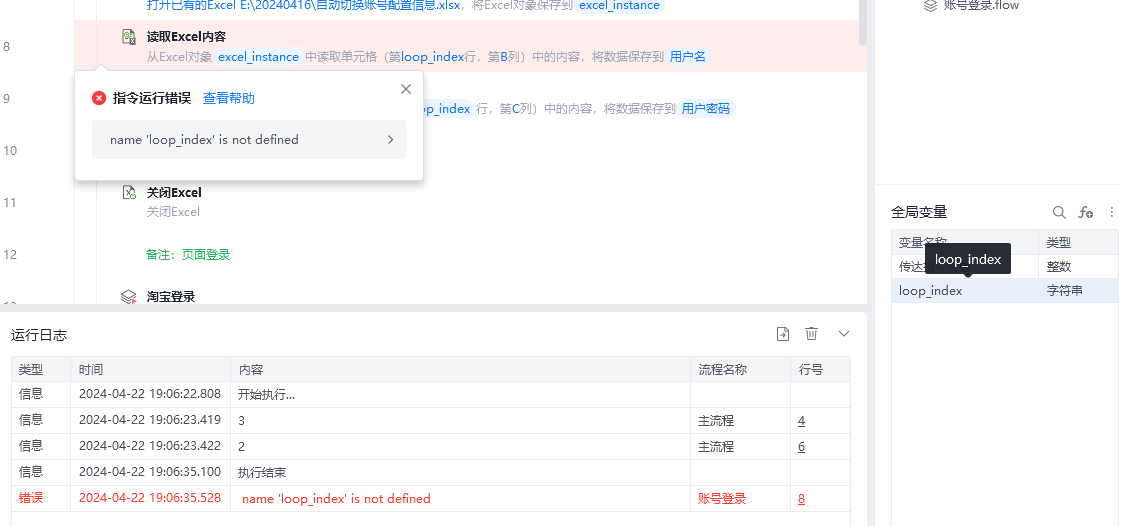
Task: Open the 账号登录.flow file
Action: click(981, 5)
